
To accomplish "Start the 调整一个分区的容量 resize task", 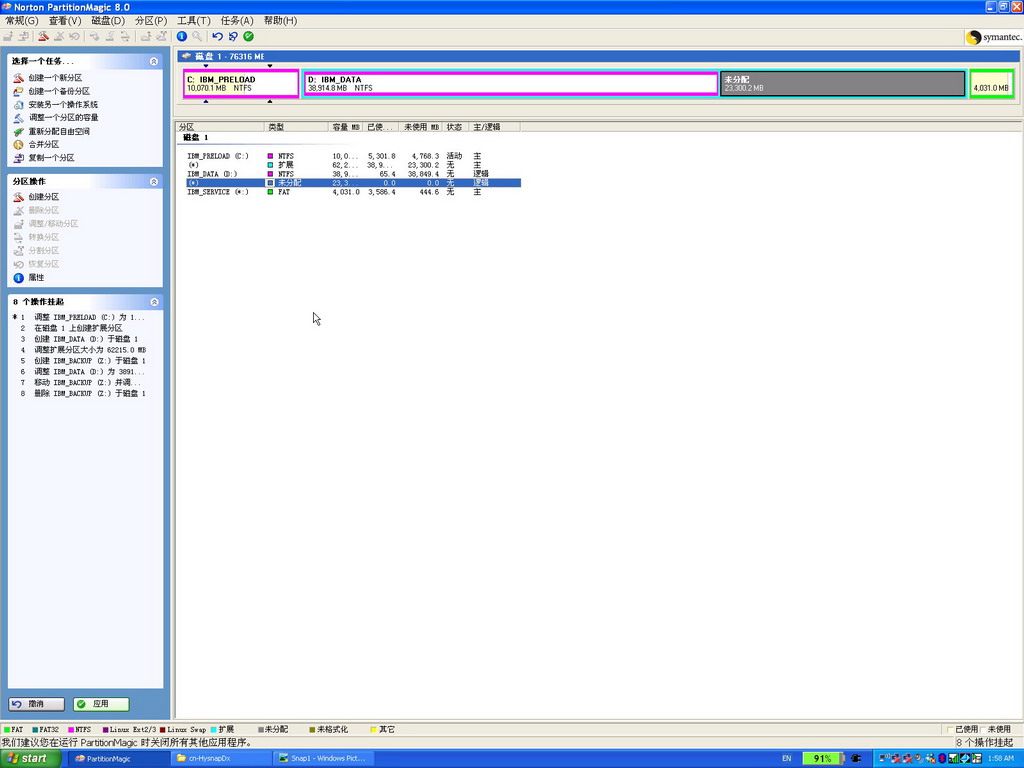I will click(62, 118).
